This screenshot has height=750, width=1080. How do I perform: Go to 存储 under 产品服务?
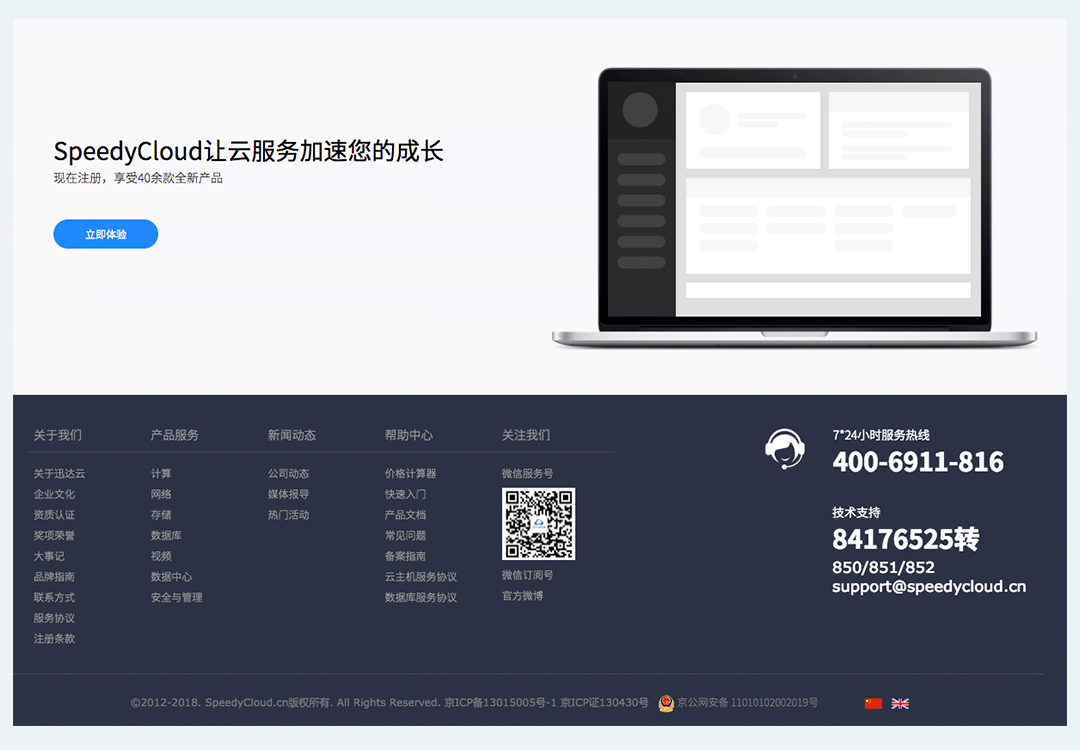[x=161, y=515]
